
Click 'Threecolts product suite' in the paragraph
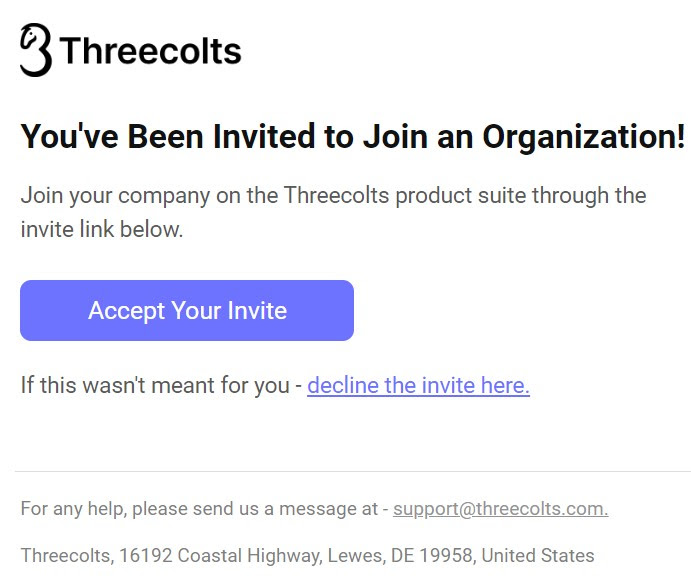pyautogui.click(x=405, y=196)
